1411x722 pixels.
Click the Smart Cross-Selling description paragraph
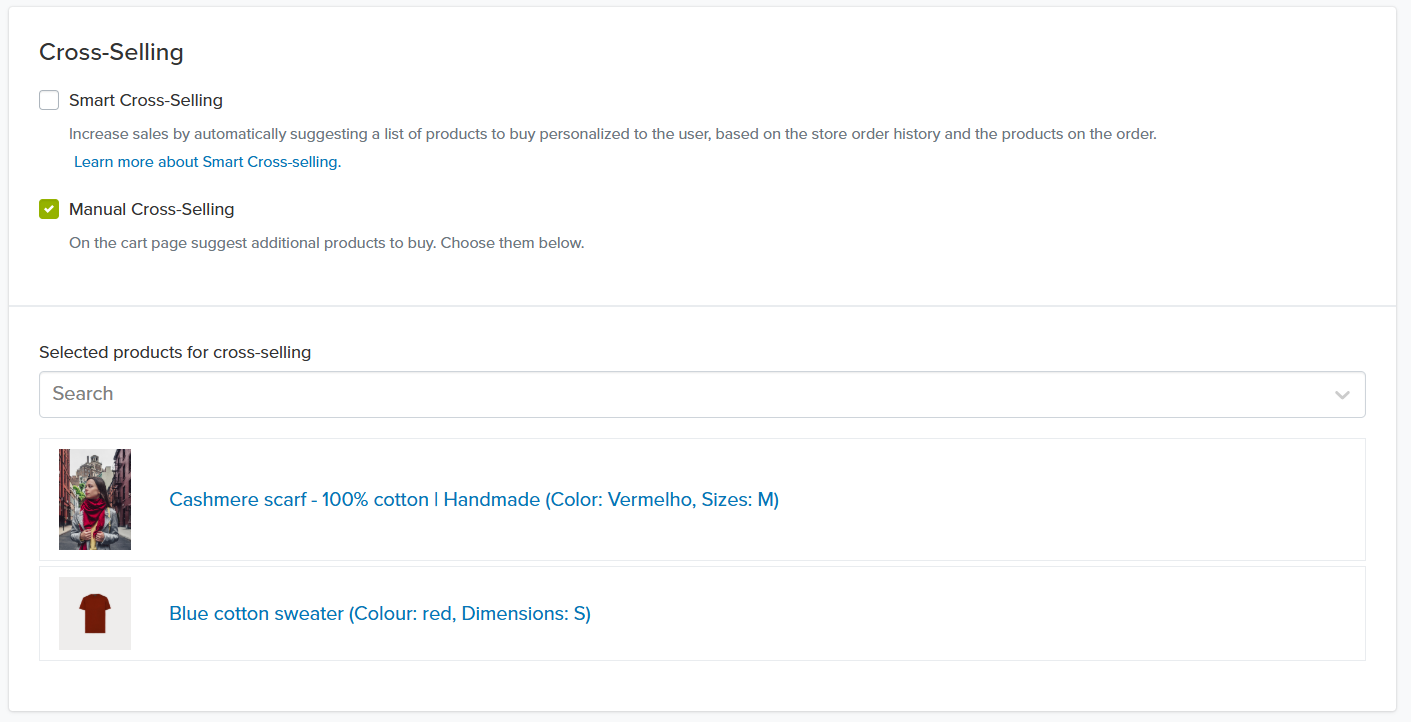tap(612, 134)
